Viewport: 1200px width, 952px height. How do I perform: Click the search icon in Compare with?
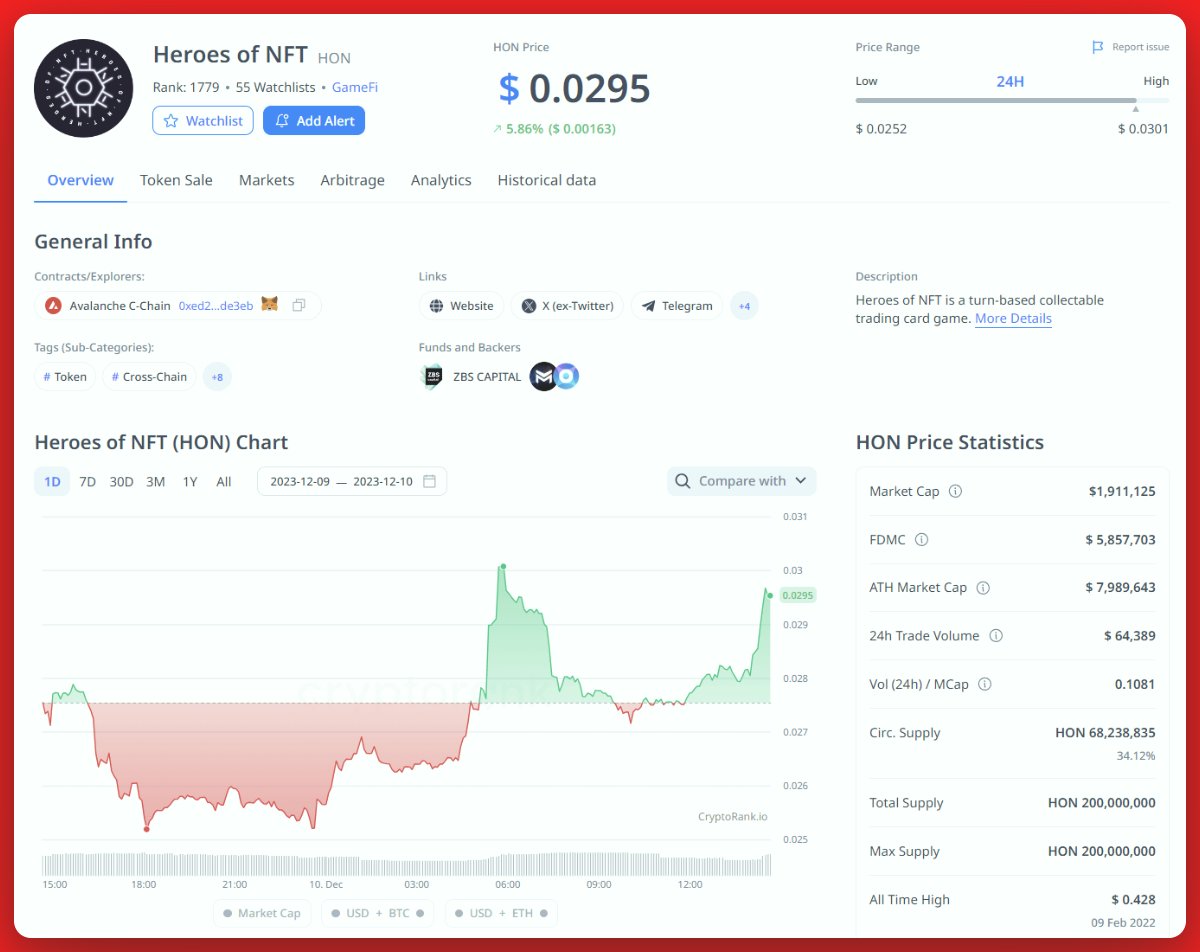pyautogui.click(x=682, y=481)
